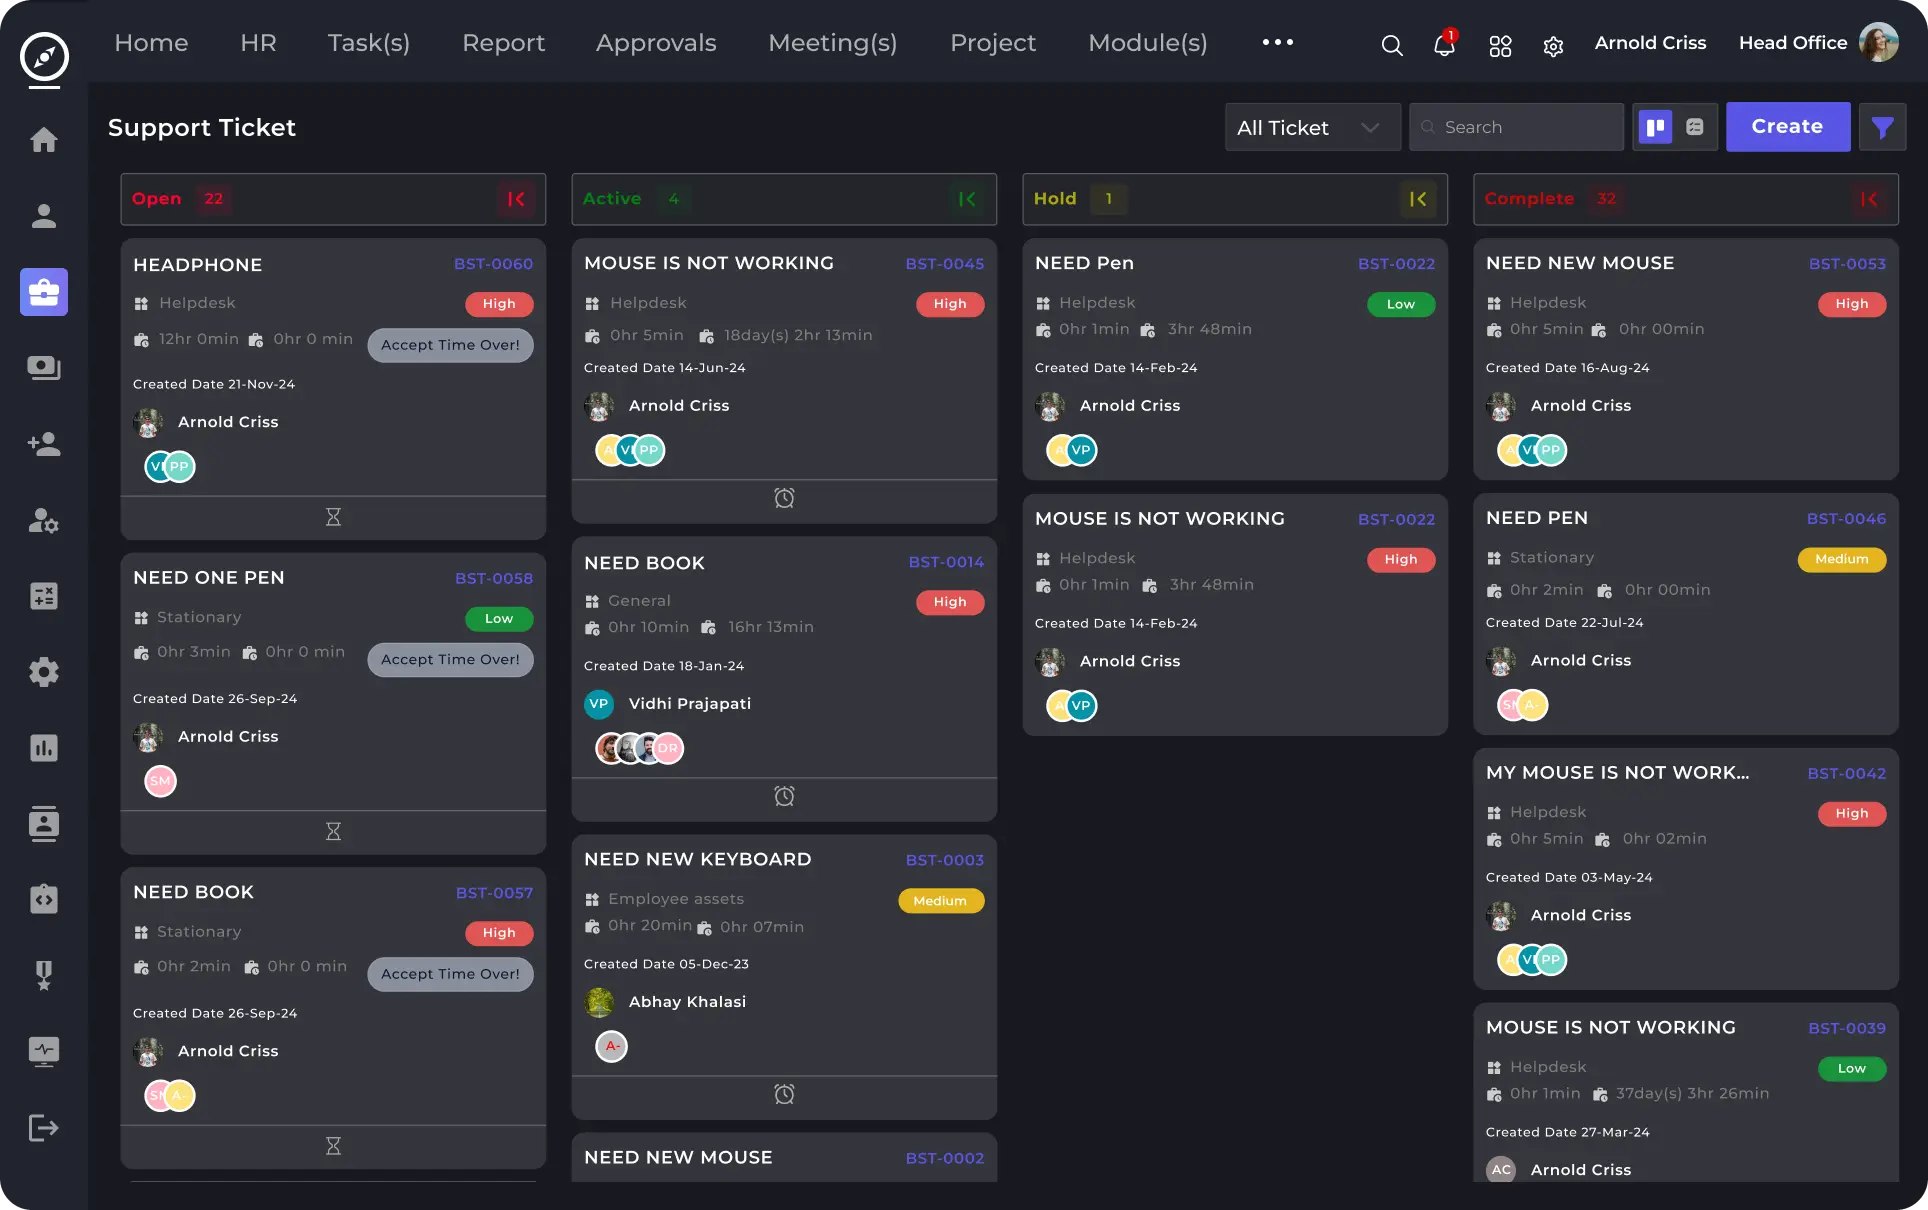Switch to list view layout
The image size is (1928, 1210).
(x=1695, y=127)
